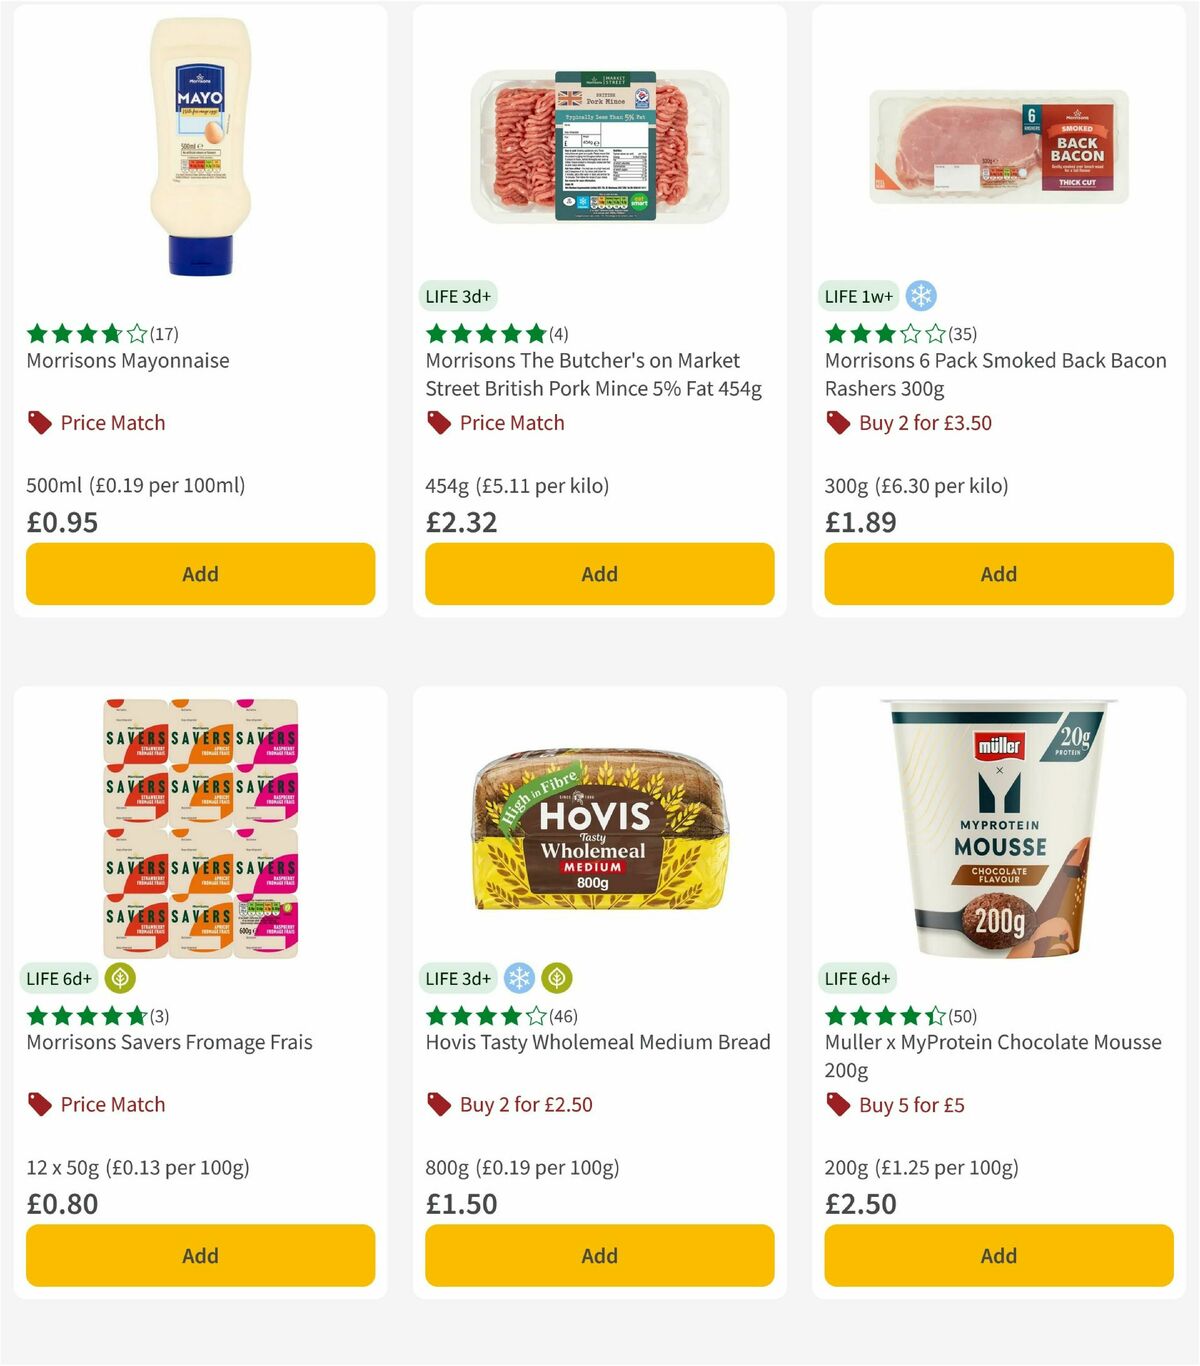The width and height of the screenshot is (1200, 1366).
Task: Click the snowflake freezable icon on Hovis bread
Action: 517,978
